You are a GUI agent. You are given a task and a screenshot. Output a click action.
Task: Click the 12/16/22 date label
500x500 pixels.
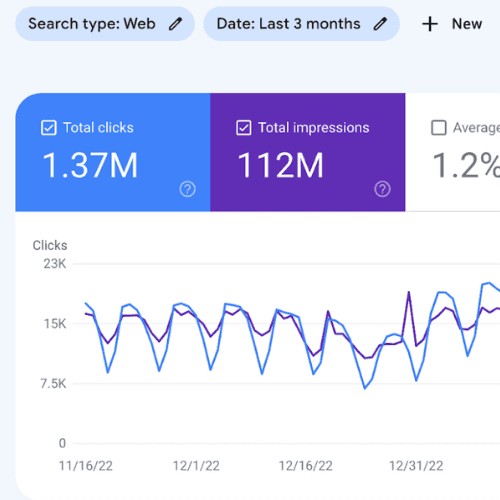pos(306,466)
